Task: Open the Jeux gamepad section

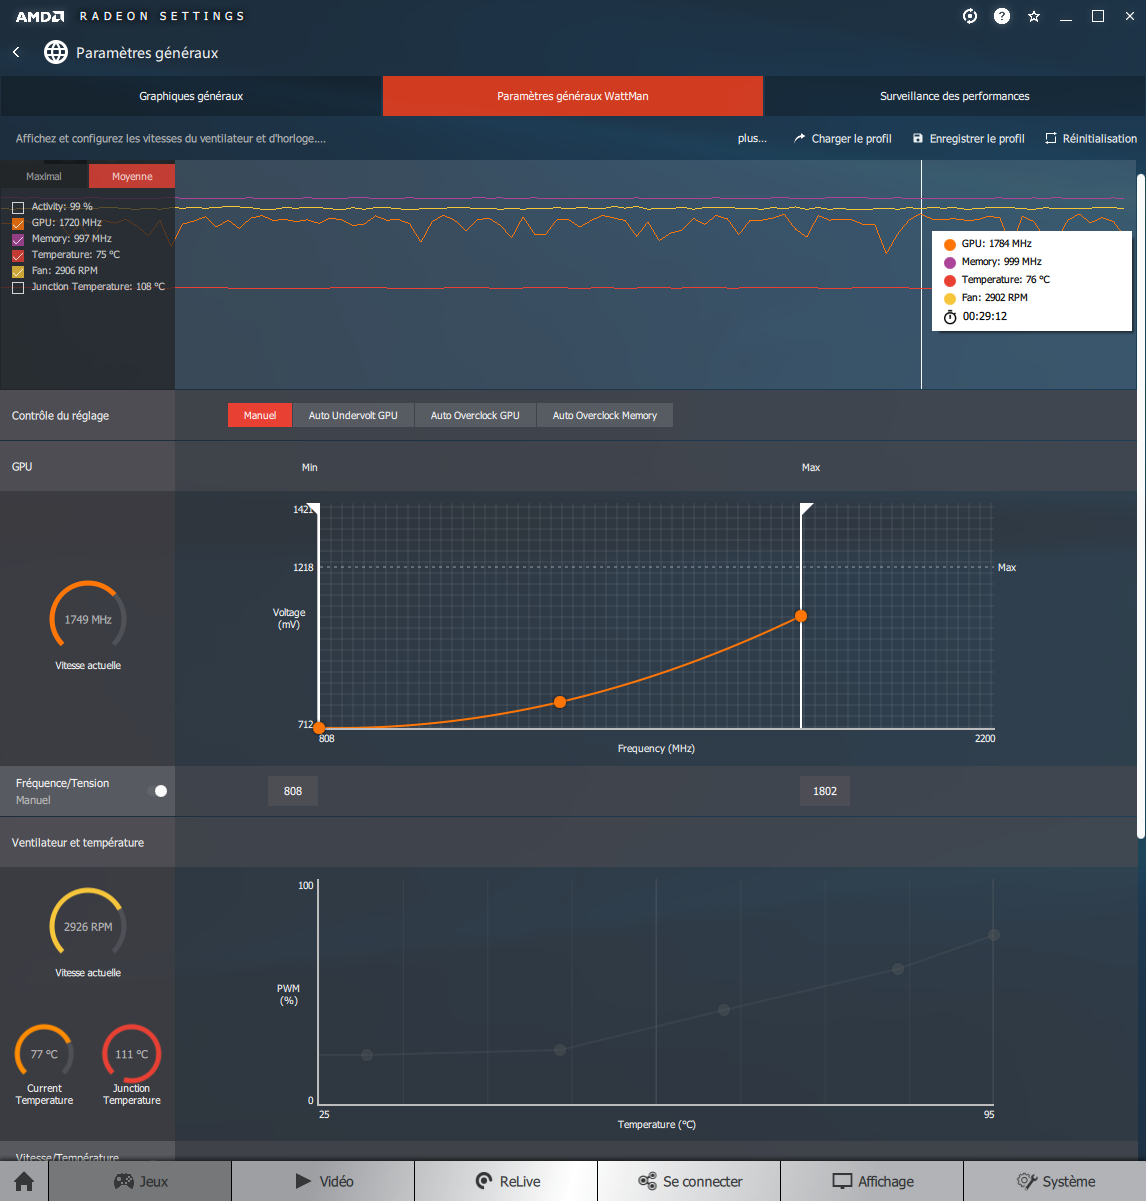Action: click(x=140, y=1181)
